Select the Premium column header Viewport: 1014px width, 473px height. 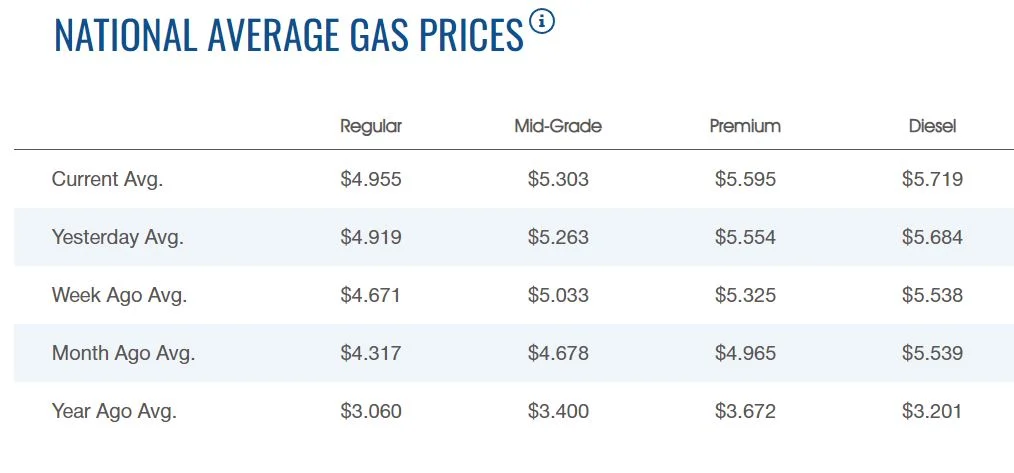(745, 126)
